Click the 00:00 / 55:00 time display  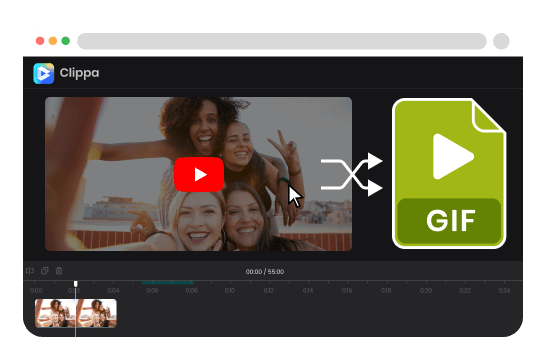coord(265,272)
